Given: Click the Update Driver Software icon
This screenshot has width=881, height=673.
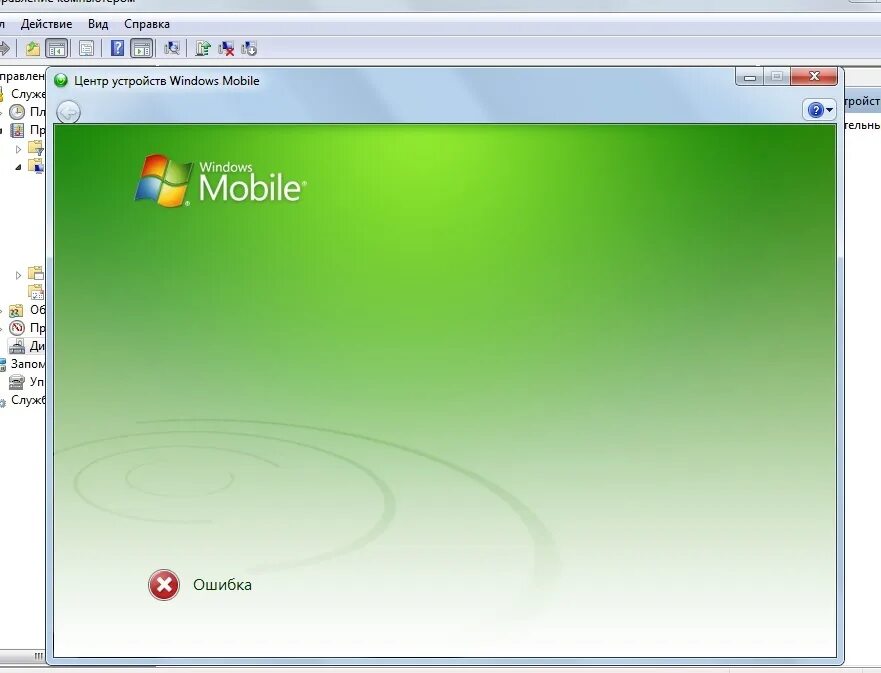Looking at the screenshot, I should pyautogui.click(x=203, y=49).
